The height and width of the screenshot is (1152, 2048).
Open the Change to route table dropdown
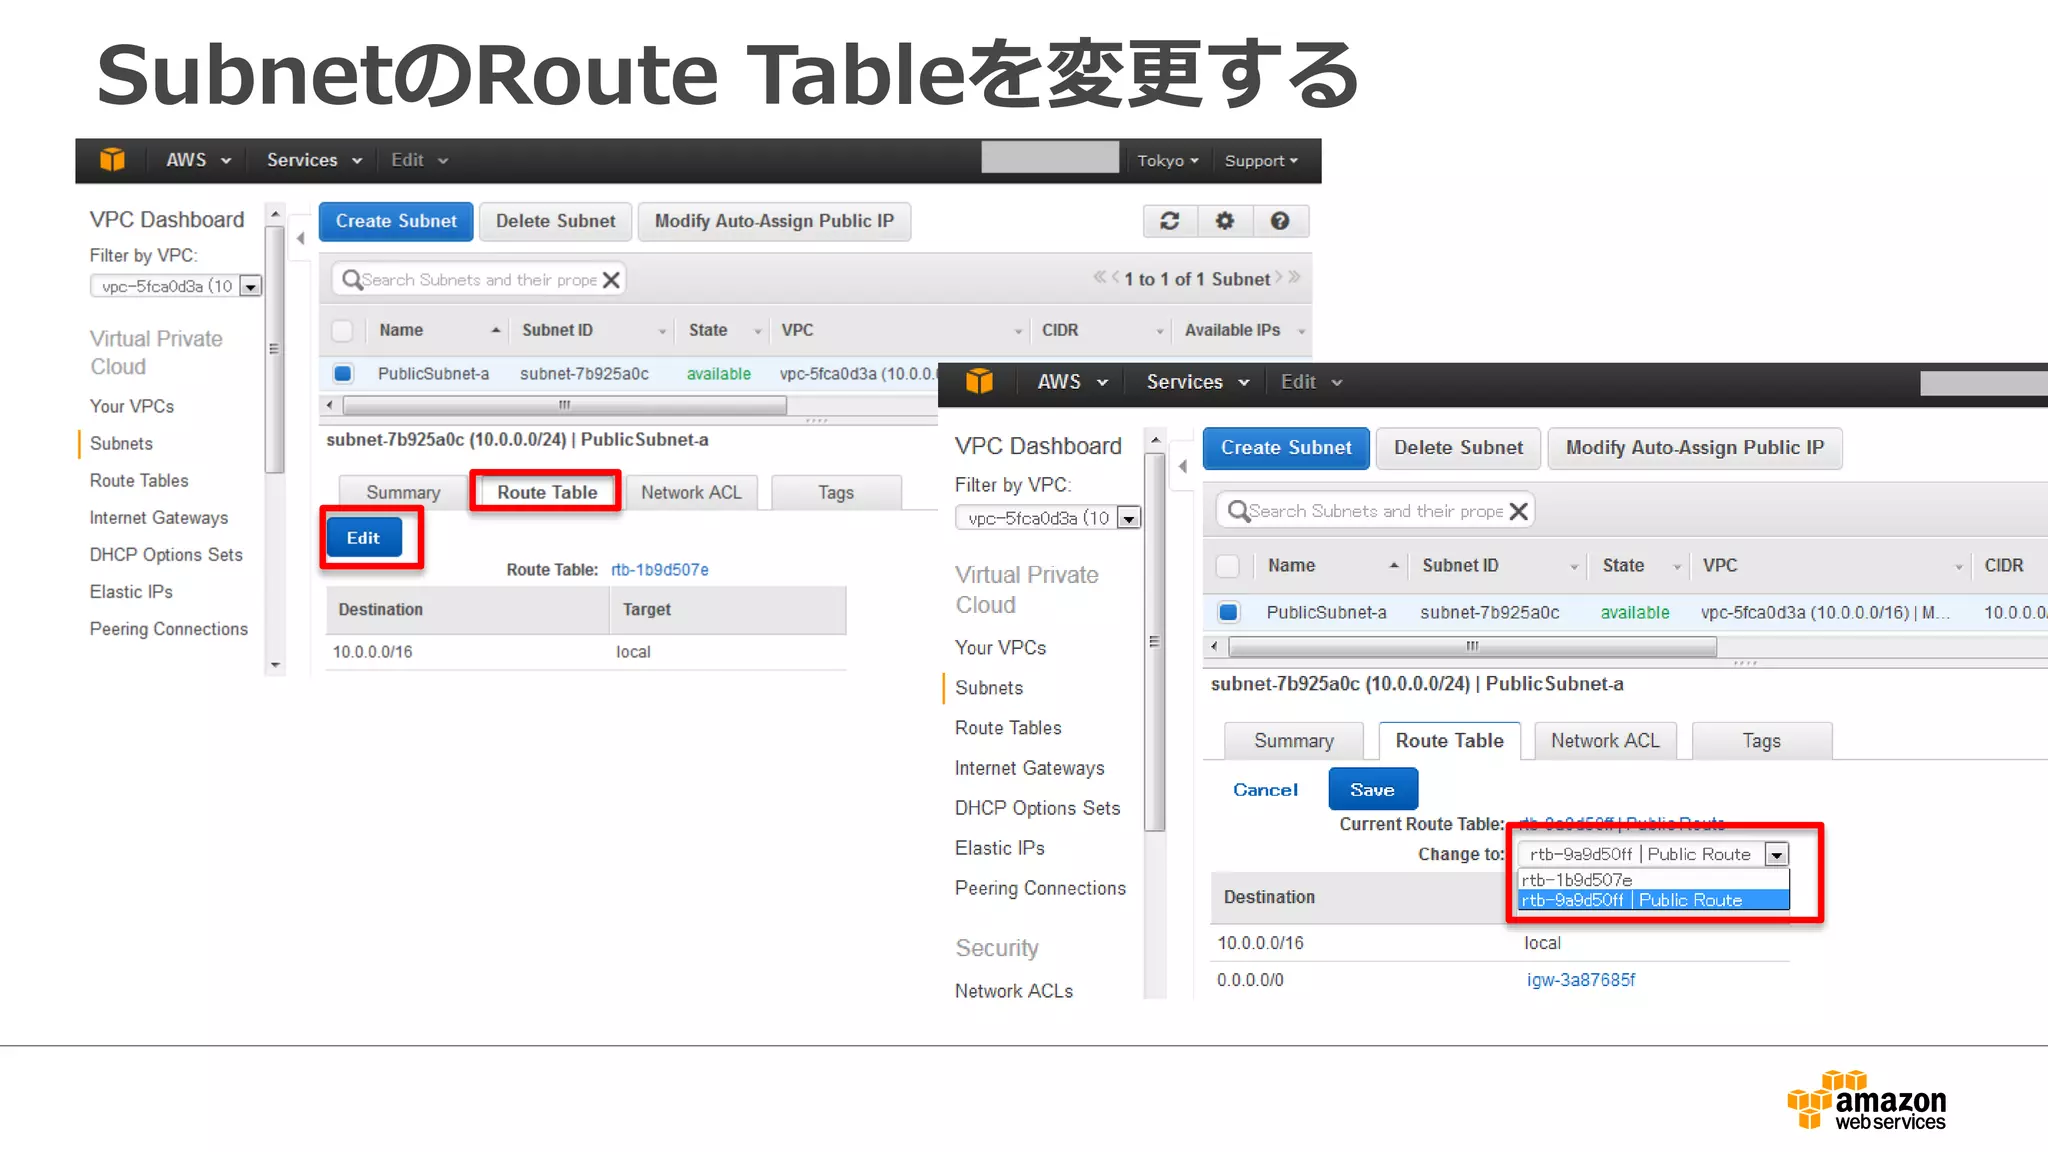[x=1653, y=854]
